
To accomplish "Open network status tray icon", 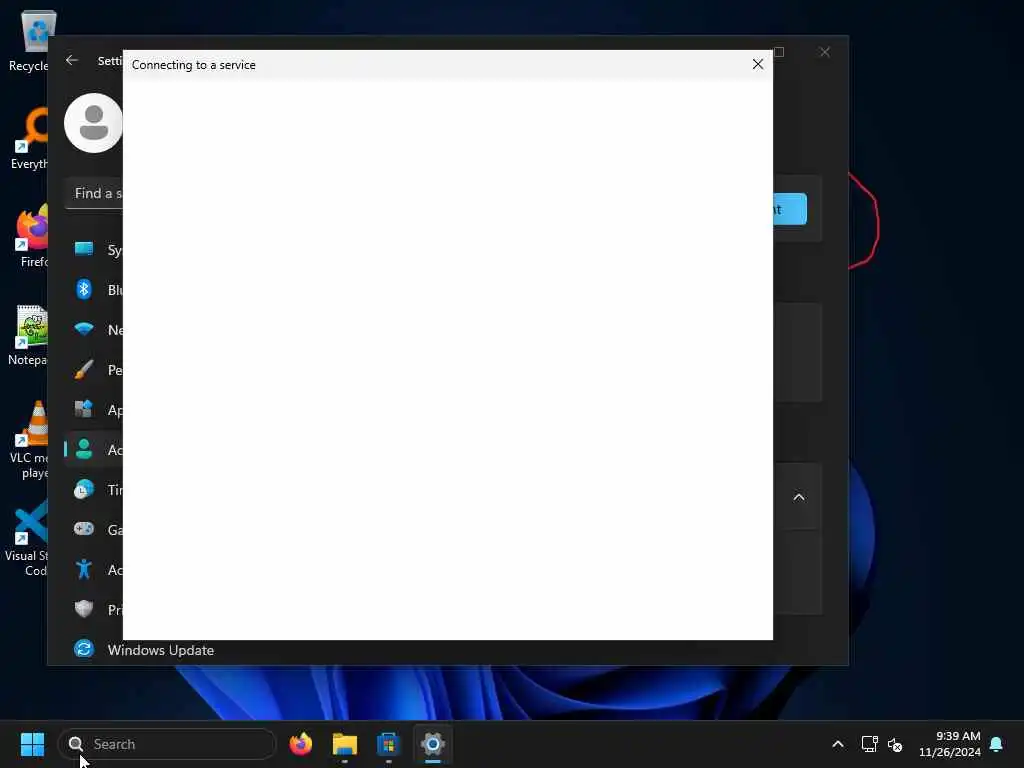I will (x=869, y=744).
